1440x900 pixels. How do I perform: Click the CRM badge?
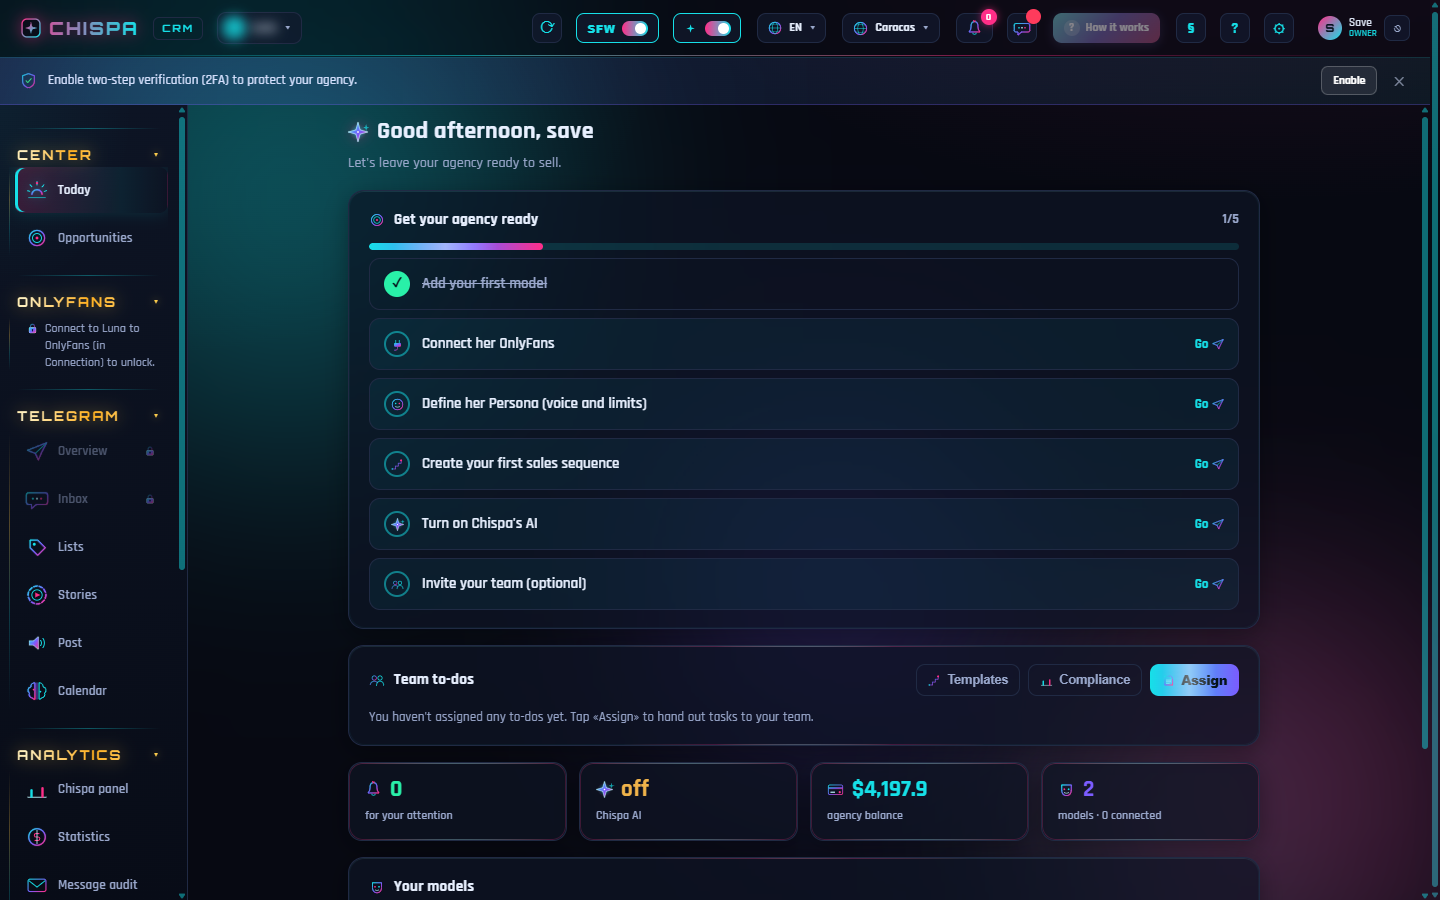coord(177,28)
